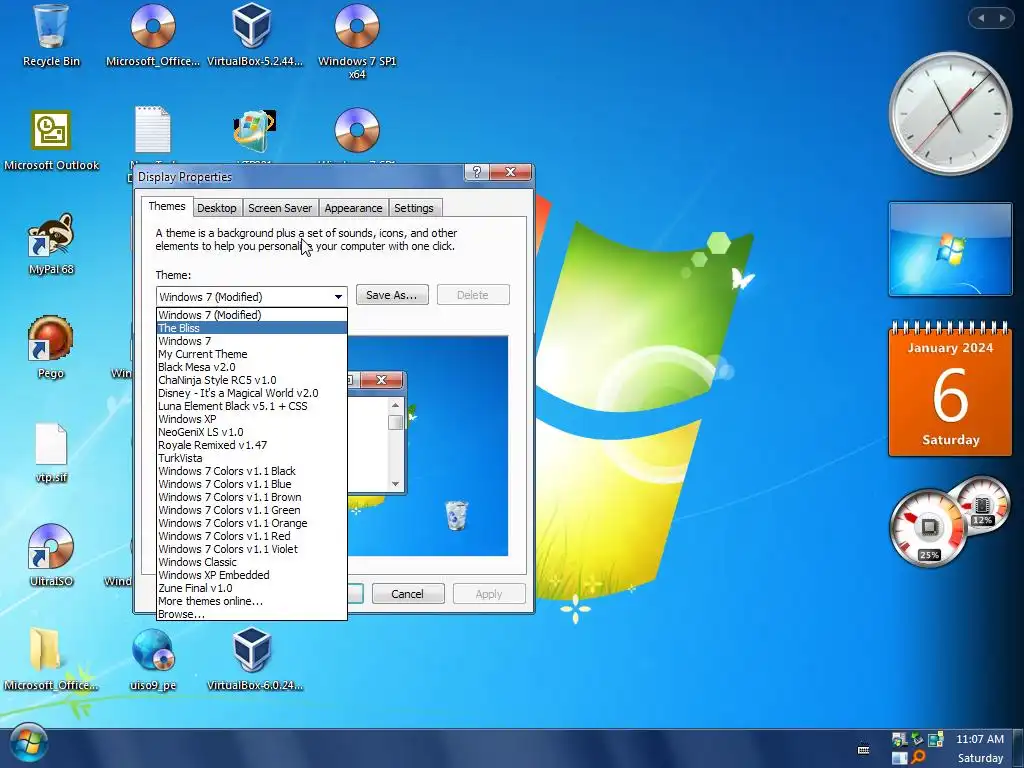Choose 'Disney - It's a Magical World v2.0'
This screenshot has width=1024, height=768.
tap(251, 393)
